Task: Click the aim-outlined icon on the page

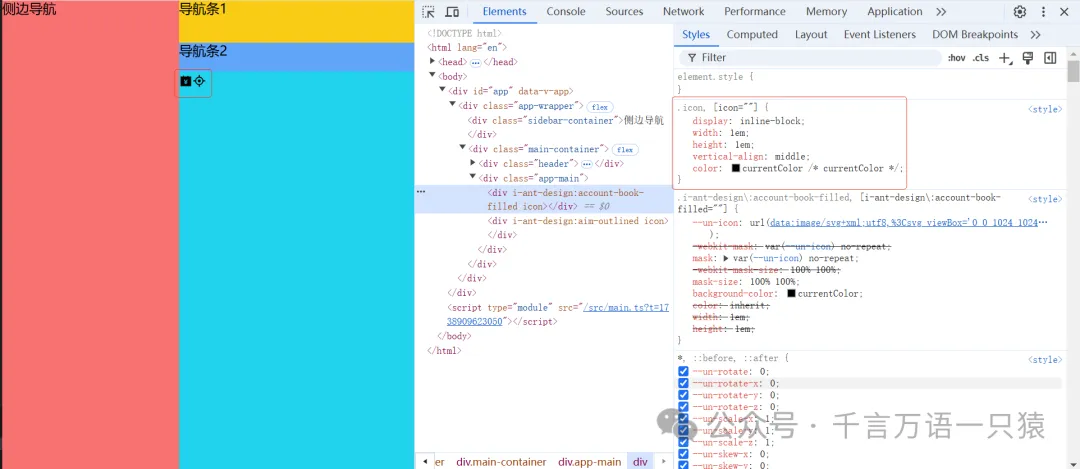Action: (x=199, y=81)
